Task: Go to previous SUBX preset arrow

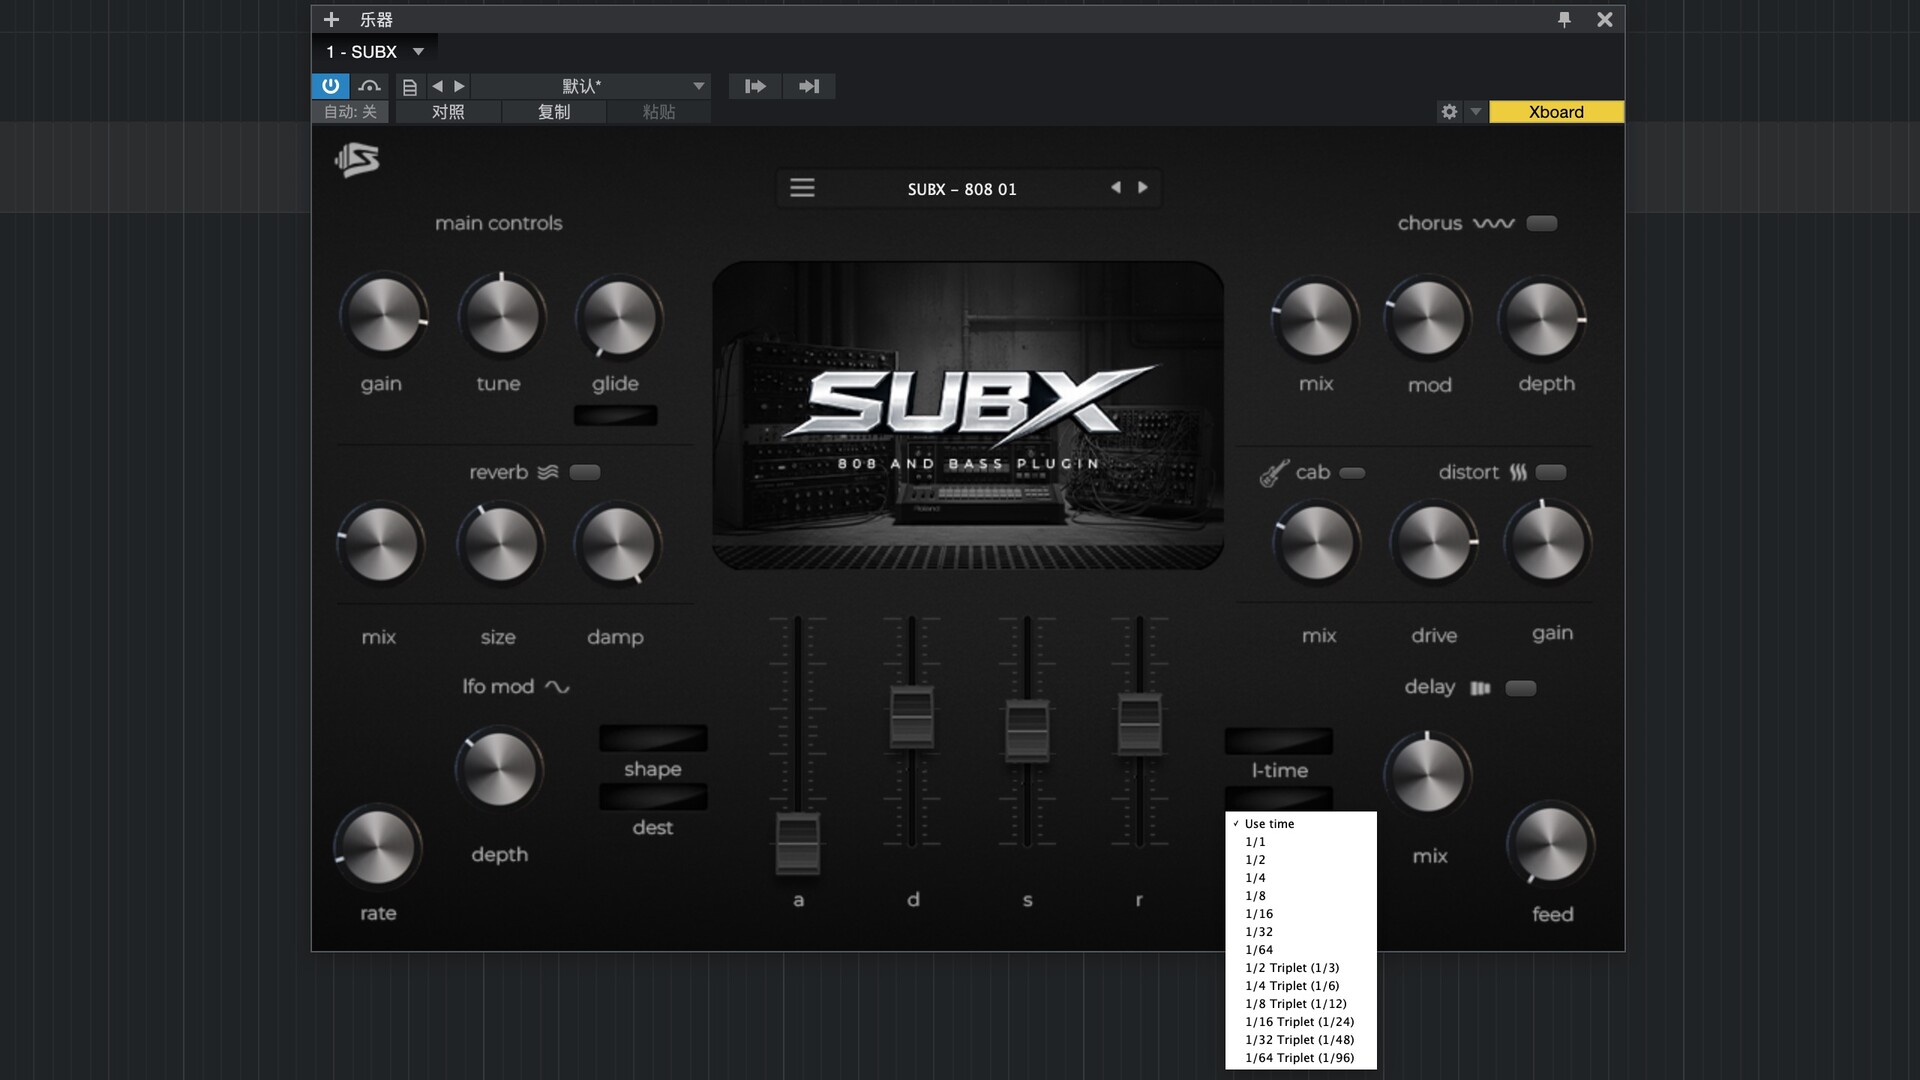Action: click(1116, 187)
